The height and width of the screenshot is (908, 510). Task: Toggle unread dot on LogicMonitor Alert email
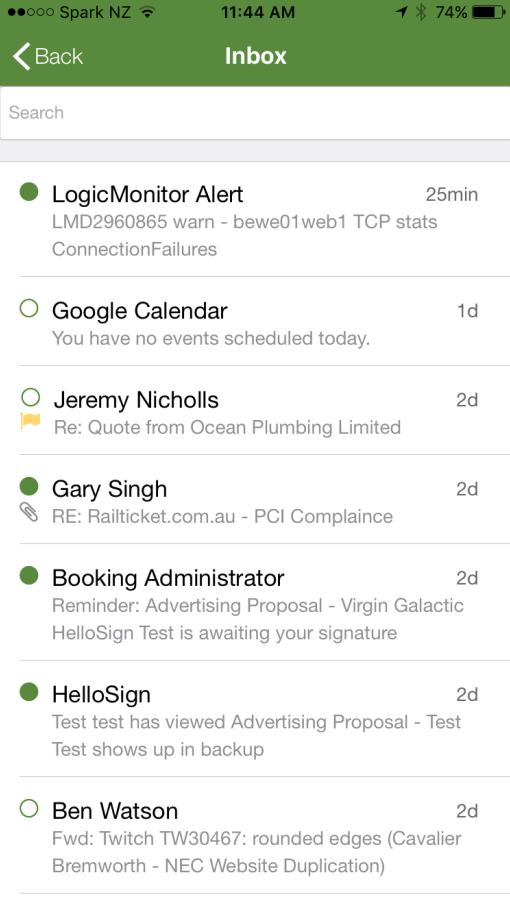[29, 191]
